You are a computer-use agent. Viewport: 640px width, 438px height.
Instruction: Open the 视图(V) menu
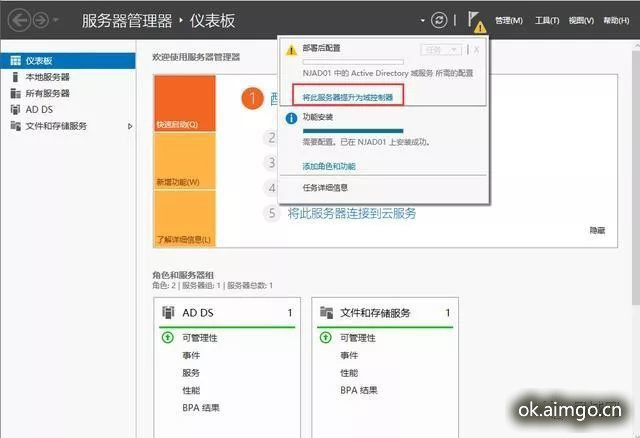pos(581,20)
